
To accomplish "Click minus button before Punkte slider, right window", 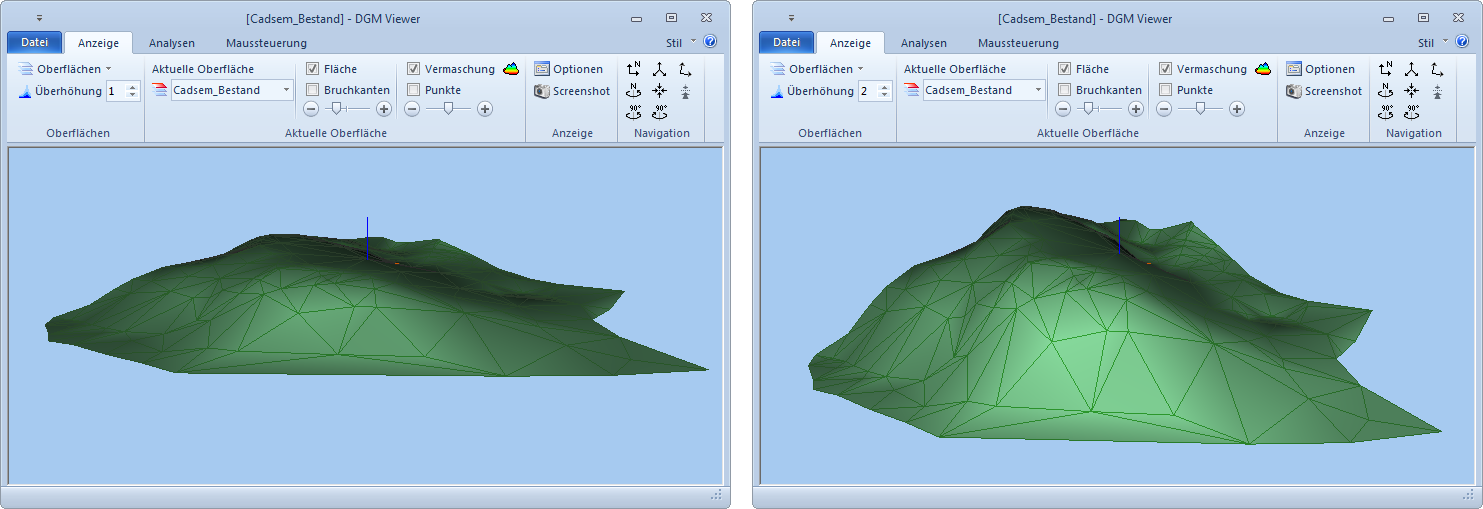I will (1165, 109).
